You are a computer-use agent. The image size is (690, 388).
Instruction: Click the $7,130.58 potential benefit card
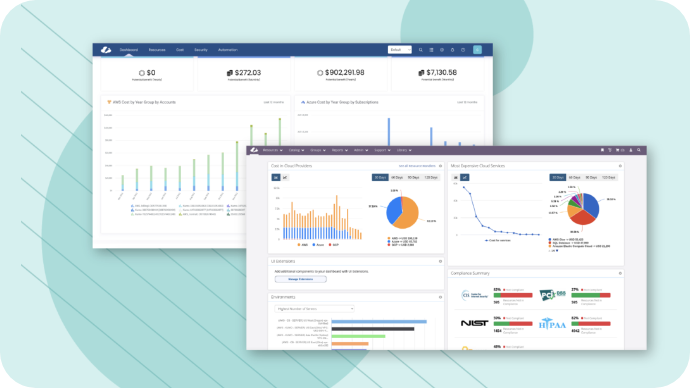438,74
